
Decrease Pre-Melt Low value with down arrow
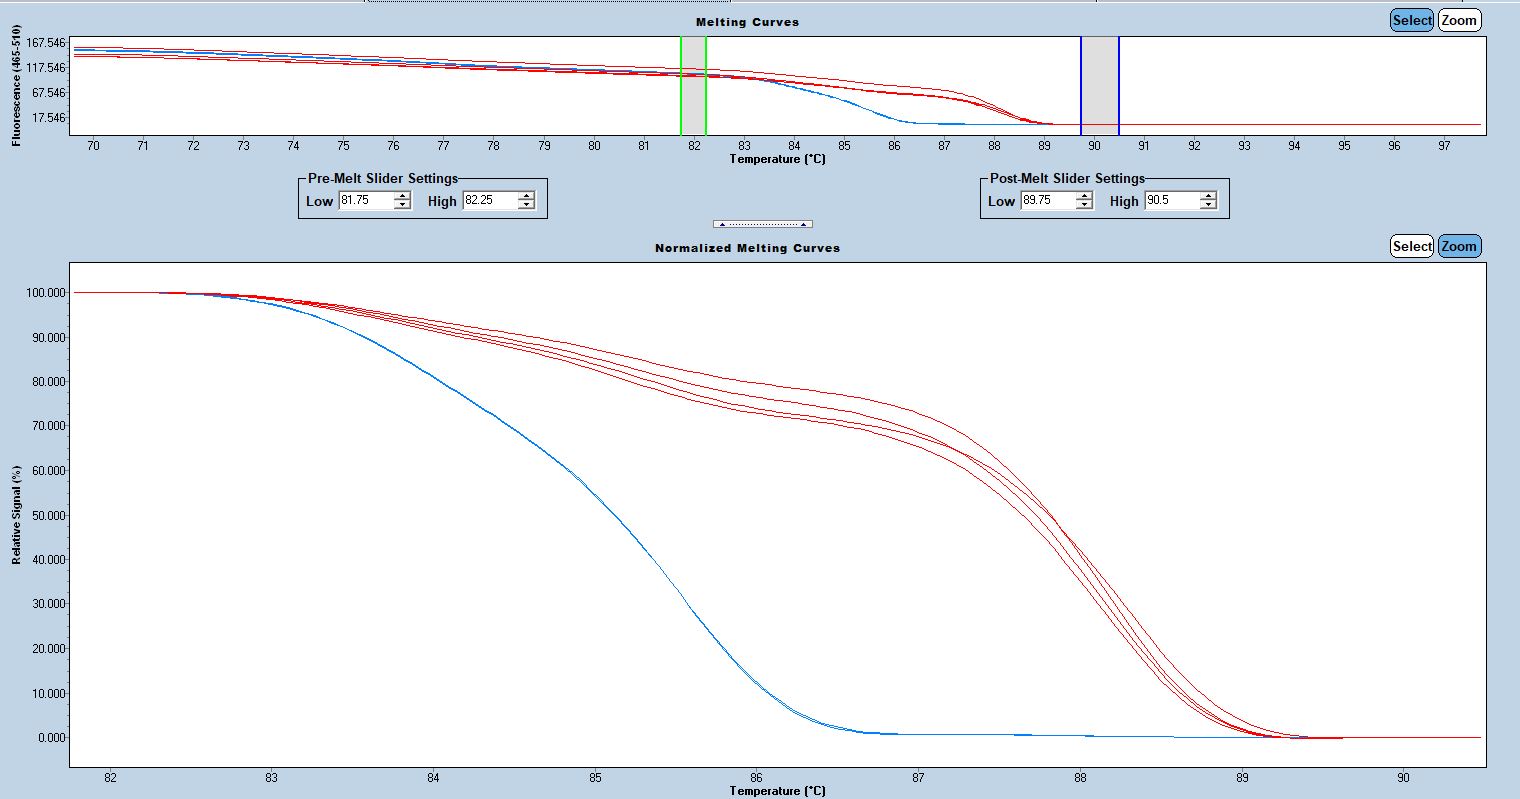tap(402, 205)
